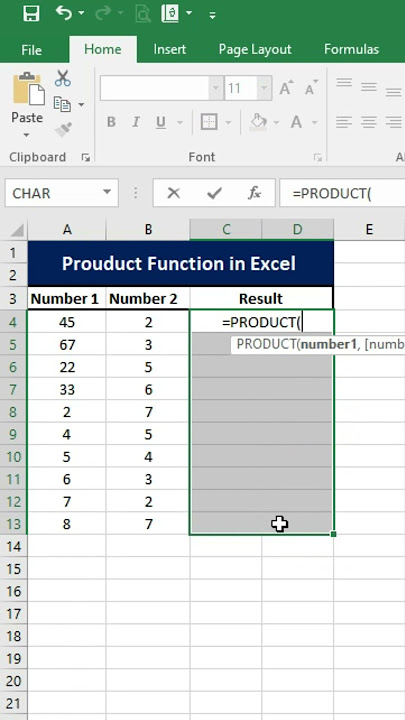Open the Font Color dropdown arrow
The height and width of the screenshot is (720, 405).
pyautogui.click(x=315, y=123)
